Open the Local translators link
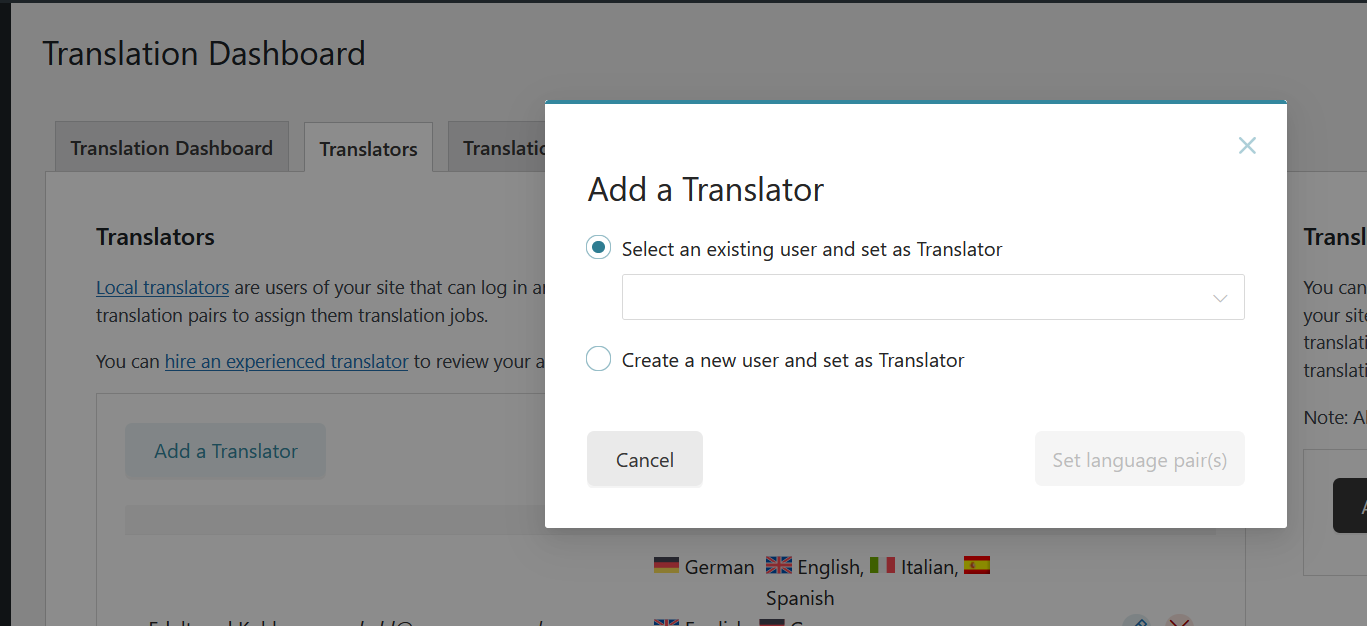Viewport: 1367px width, 626px height. click(x=162, y=288)
